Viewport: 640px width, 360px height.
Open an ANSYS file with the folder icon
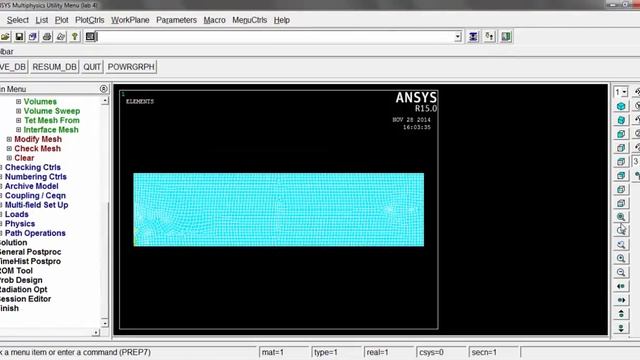tap(5, 37)
